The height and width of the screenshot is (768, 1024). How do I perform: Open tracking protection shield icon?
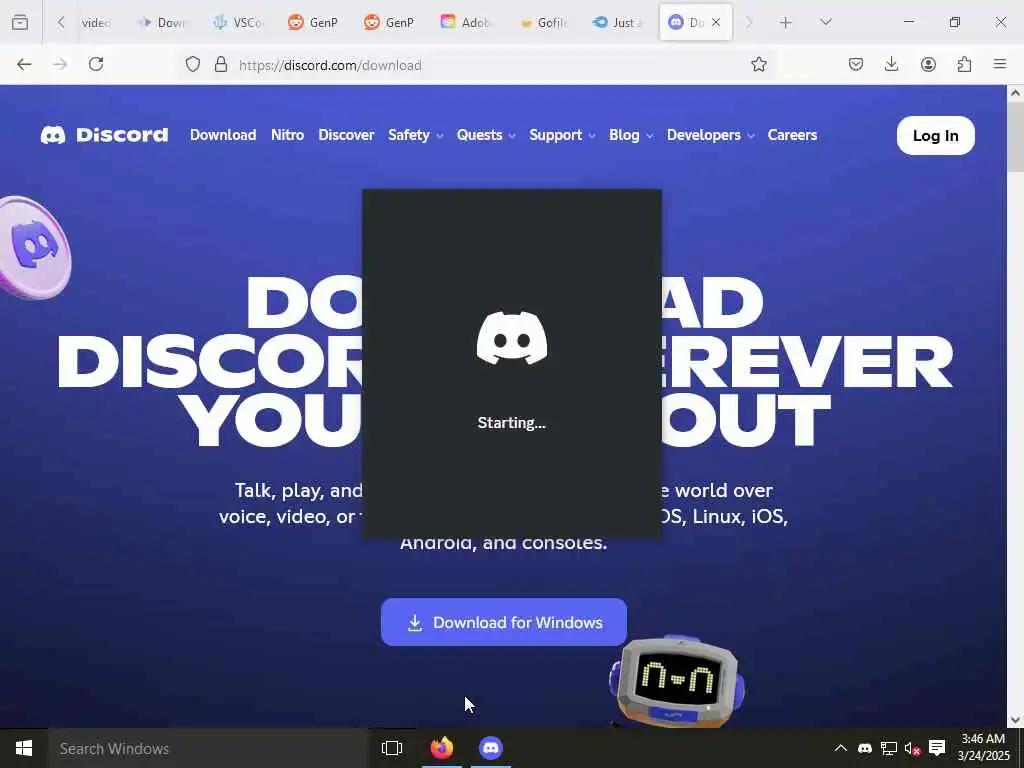(193, 64)
